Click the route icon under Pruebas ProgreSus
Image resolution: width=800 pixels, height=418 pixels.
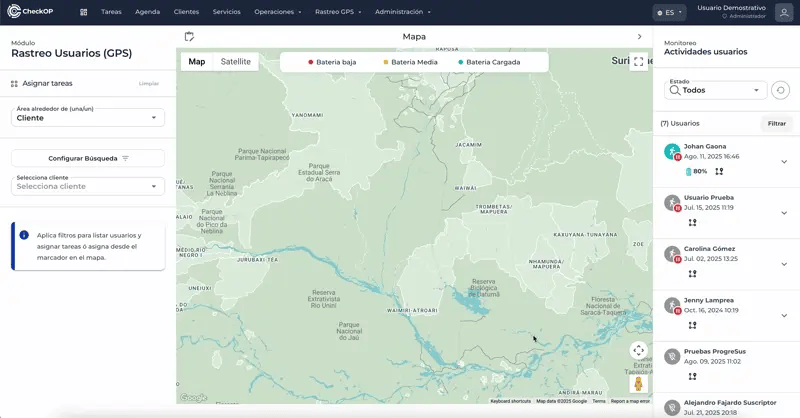point(692,376)
